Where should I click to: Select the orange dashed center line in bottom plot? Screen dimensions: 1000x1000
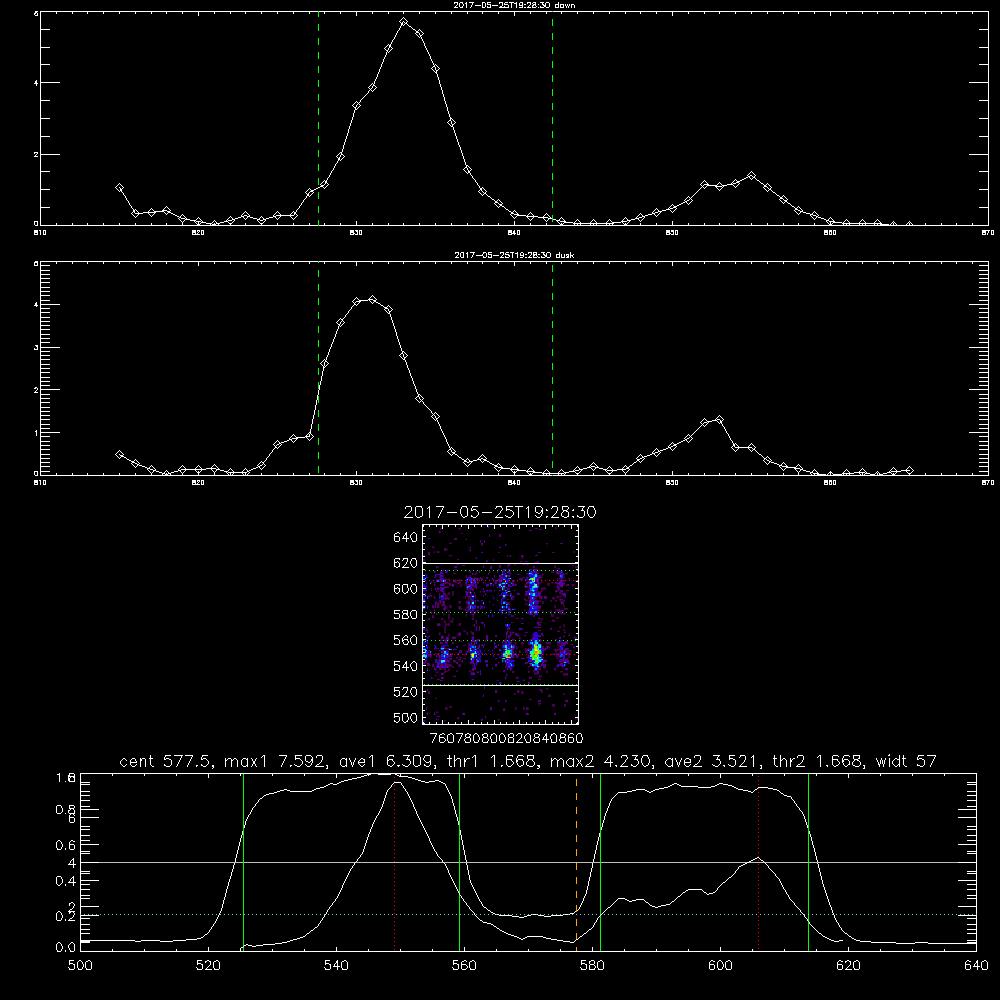point(577,863)
